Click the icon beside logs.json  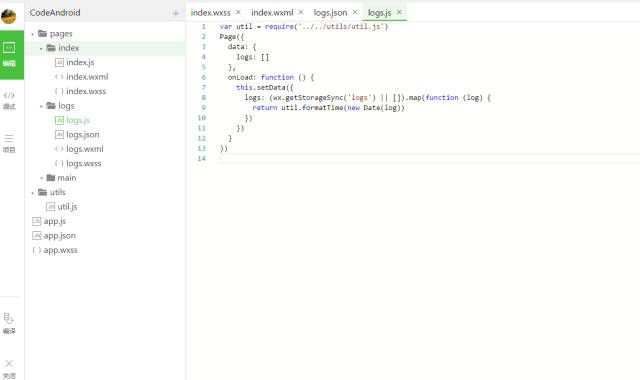59,134
